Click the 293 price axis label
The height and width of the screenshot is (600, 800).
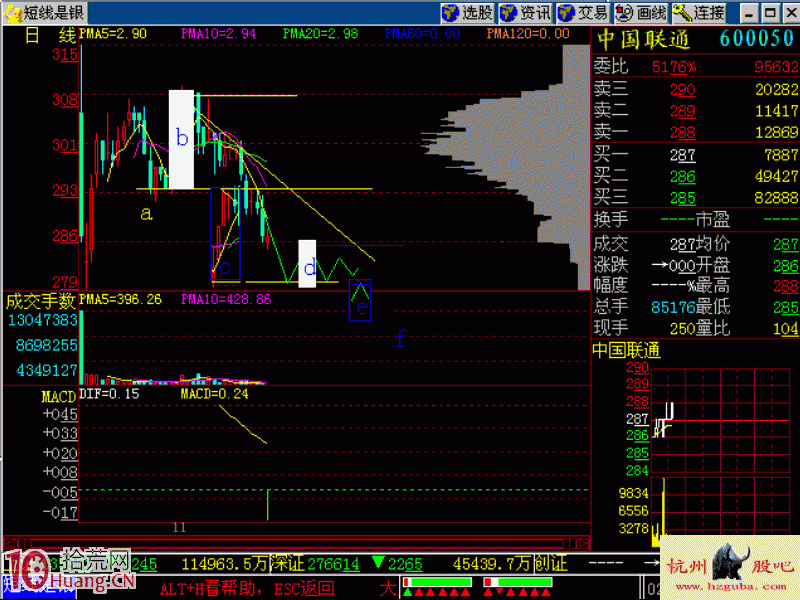(x=65, y=191)
